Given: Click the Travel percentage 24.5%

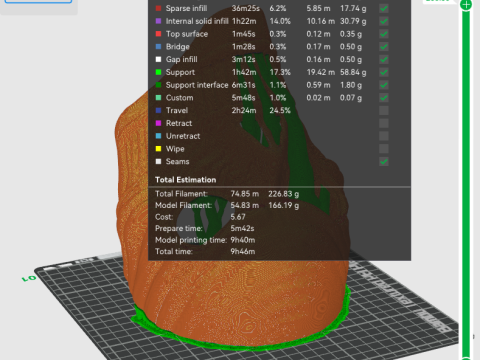Looking at the screenshot, I should pyautogui.click(x=280, y=110).
